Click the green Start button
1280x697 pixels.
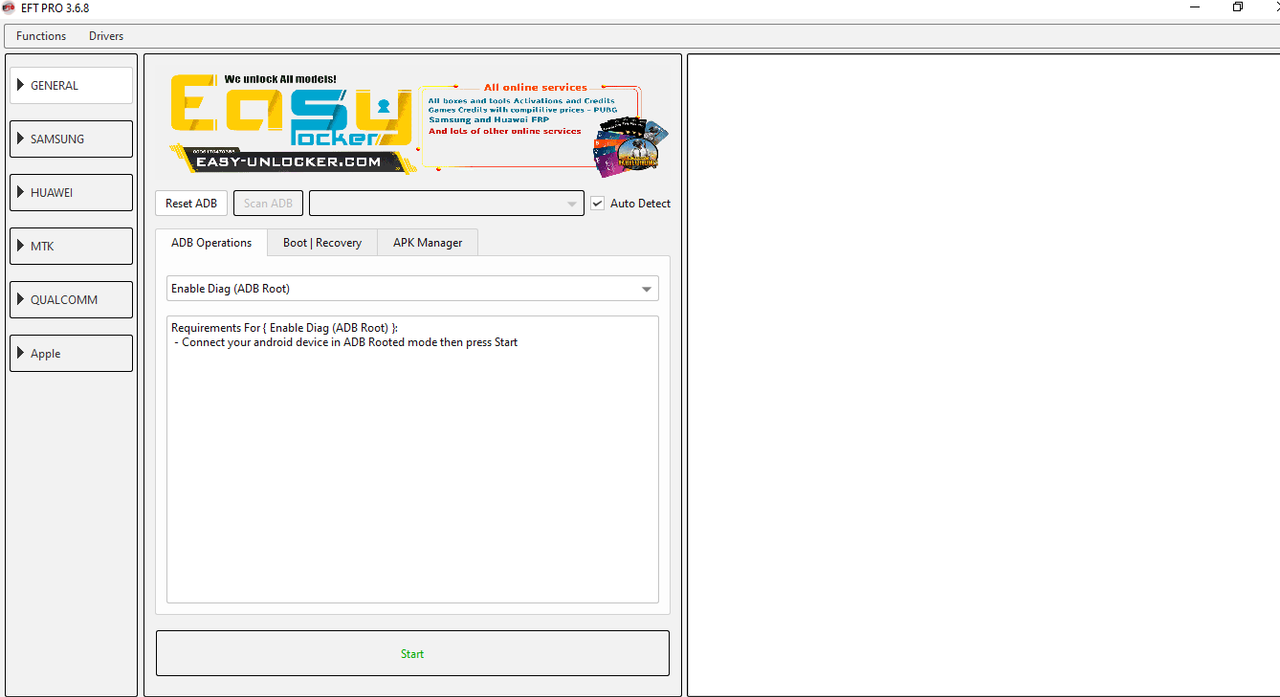(x=412, y=653)
